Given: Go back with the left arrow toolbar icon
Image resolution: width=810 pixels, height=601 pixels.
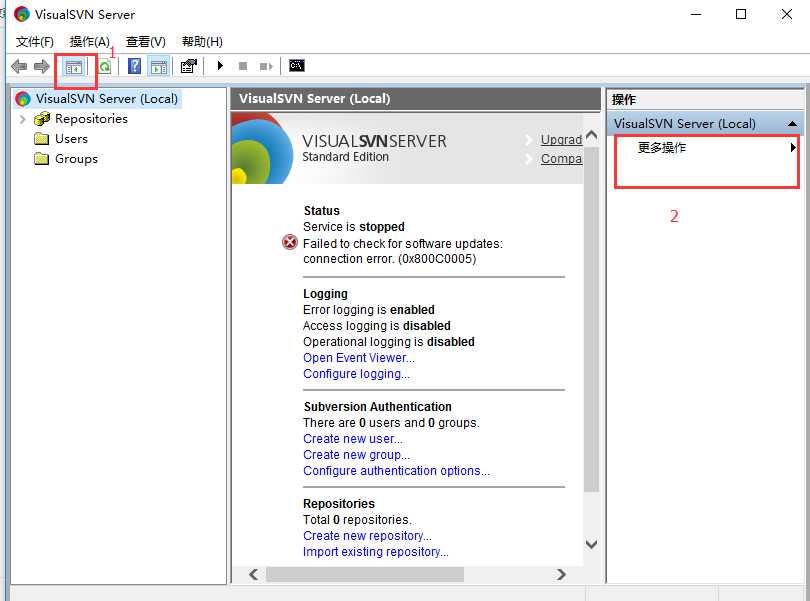Looking at the screenshot, I should pyautogui.click(x=19, y=66).
